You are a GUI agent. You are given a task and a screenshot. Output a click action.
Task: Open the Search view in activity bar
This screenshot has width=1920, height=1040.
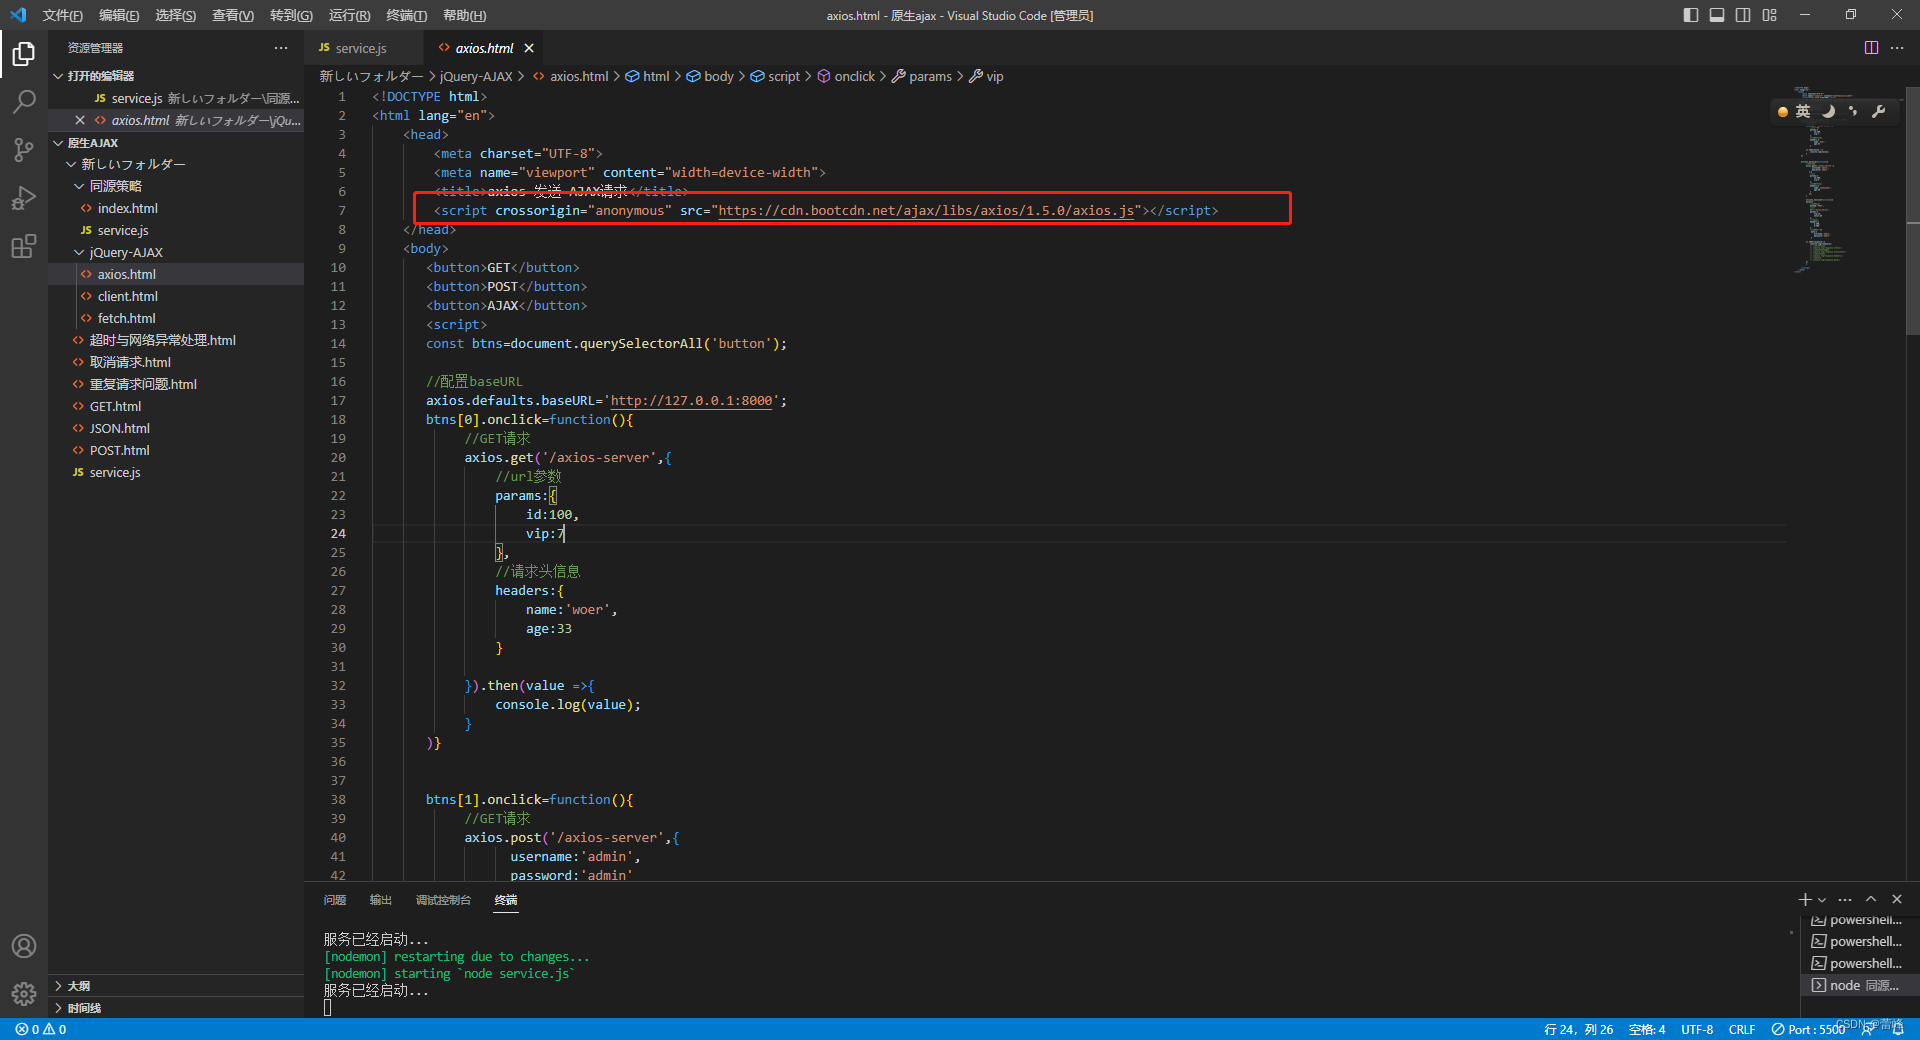[24, 101]
